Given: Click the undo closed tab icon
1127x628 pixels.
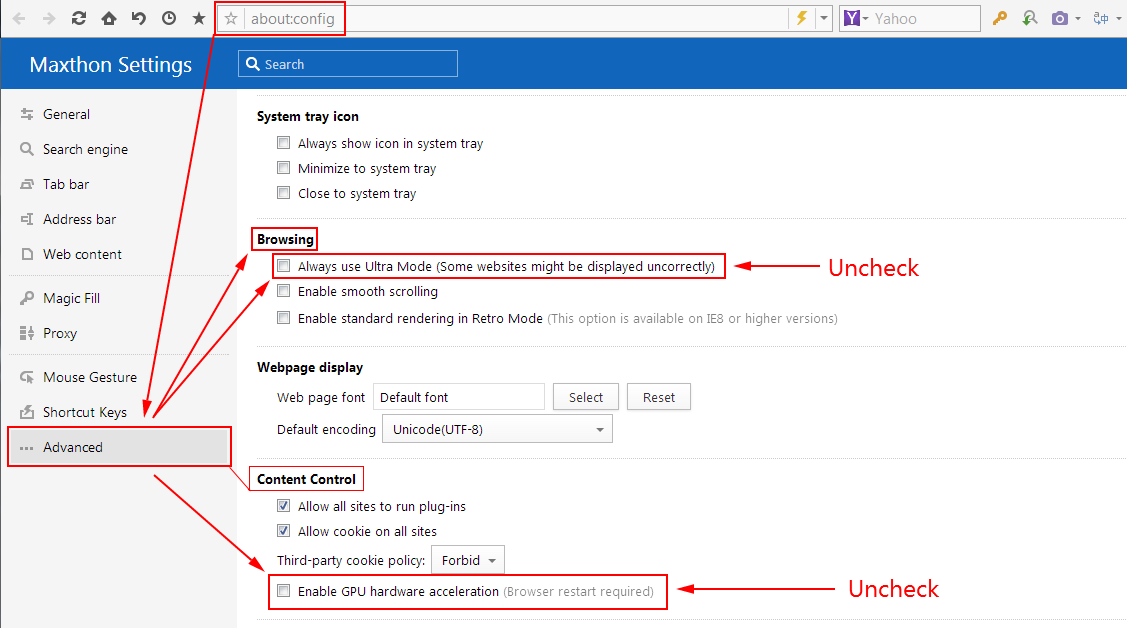Looking at the screenshot, I should tap(139, 19).
